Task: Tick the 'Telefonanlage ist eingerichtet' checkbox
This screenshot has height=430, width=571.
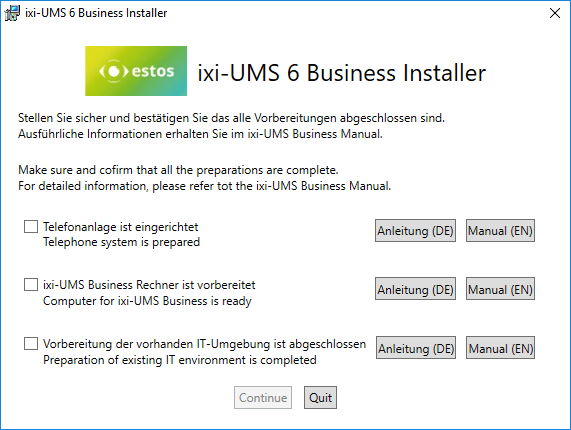Action: [x=31, y=226]
